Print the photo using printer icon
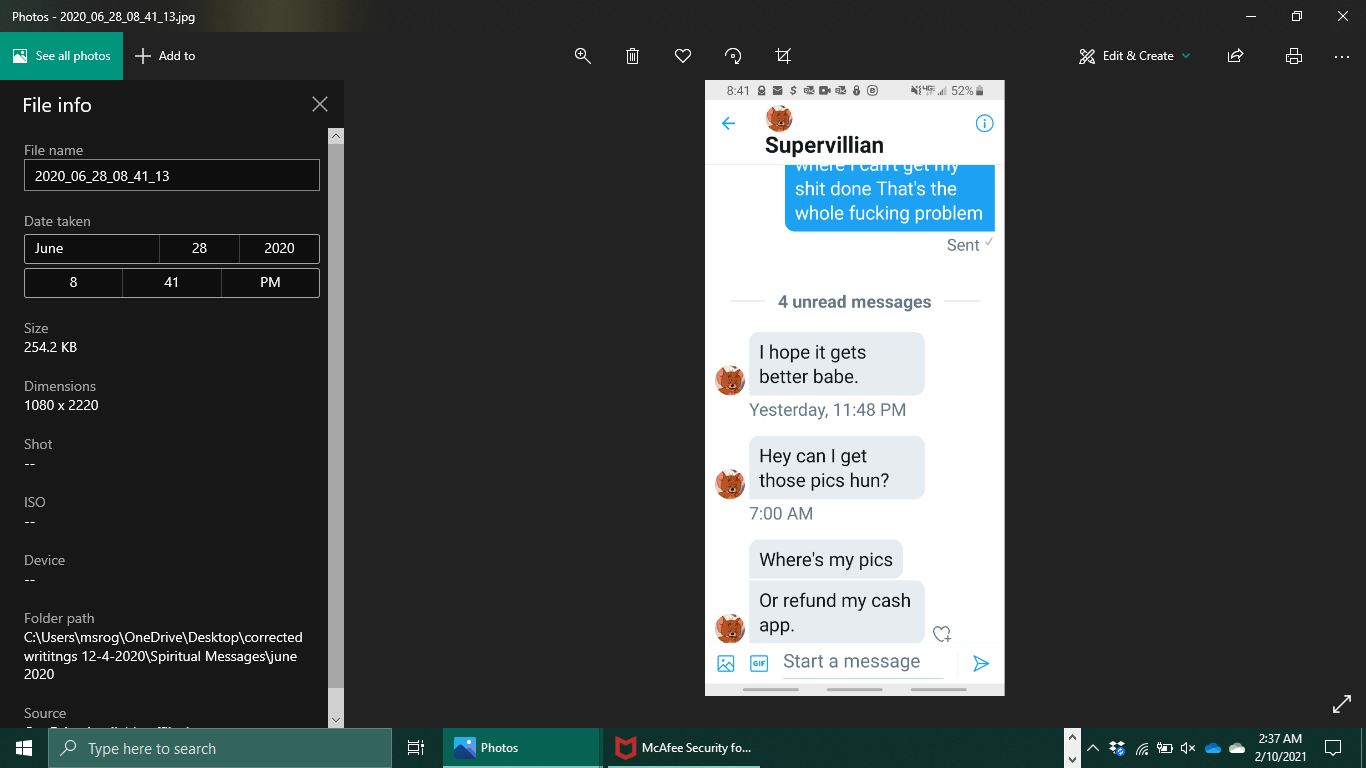Screen dimensions: 1366x768 click(1293, 56)
